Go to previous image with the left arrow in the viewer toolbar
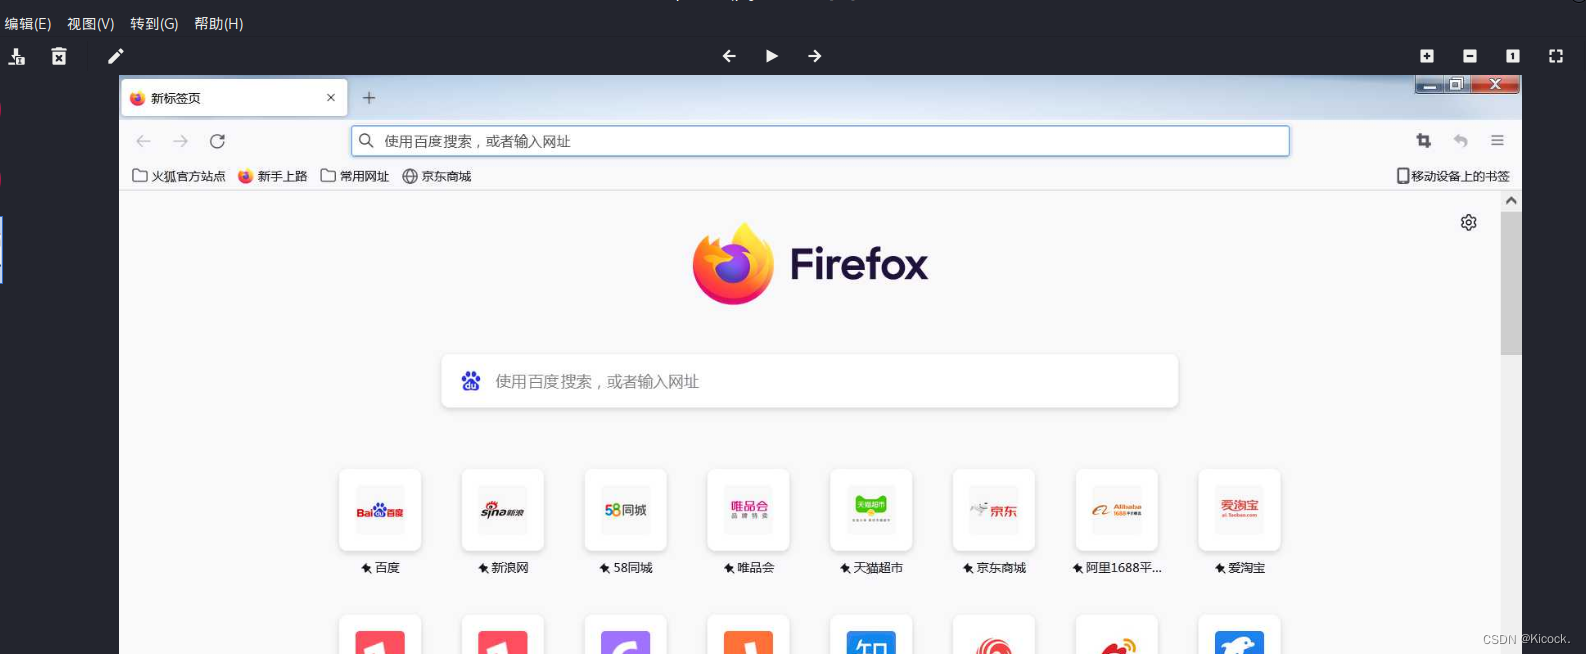The height and width of the screenshot is (654, 1586). 729,56
